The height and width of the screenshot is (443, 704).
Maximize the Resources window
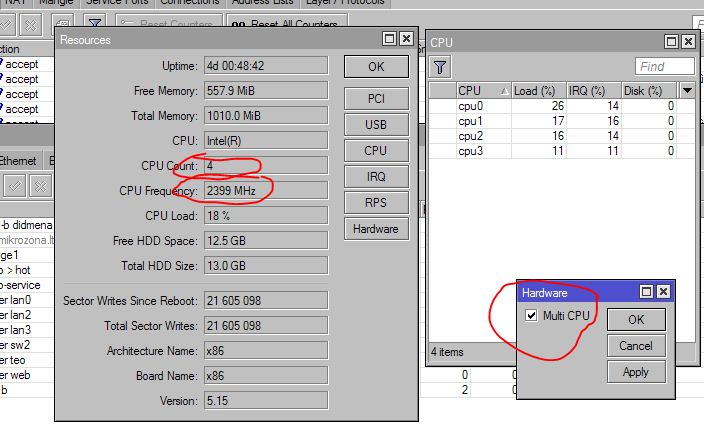(390, 39)
